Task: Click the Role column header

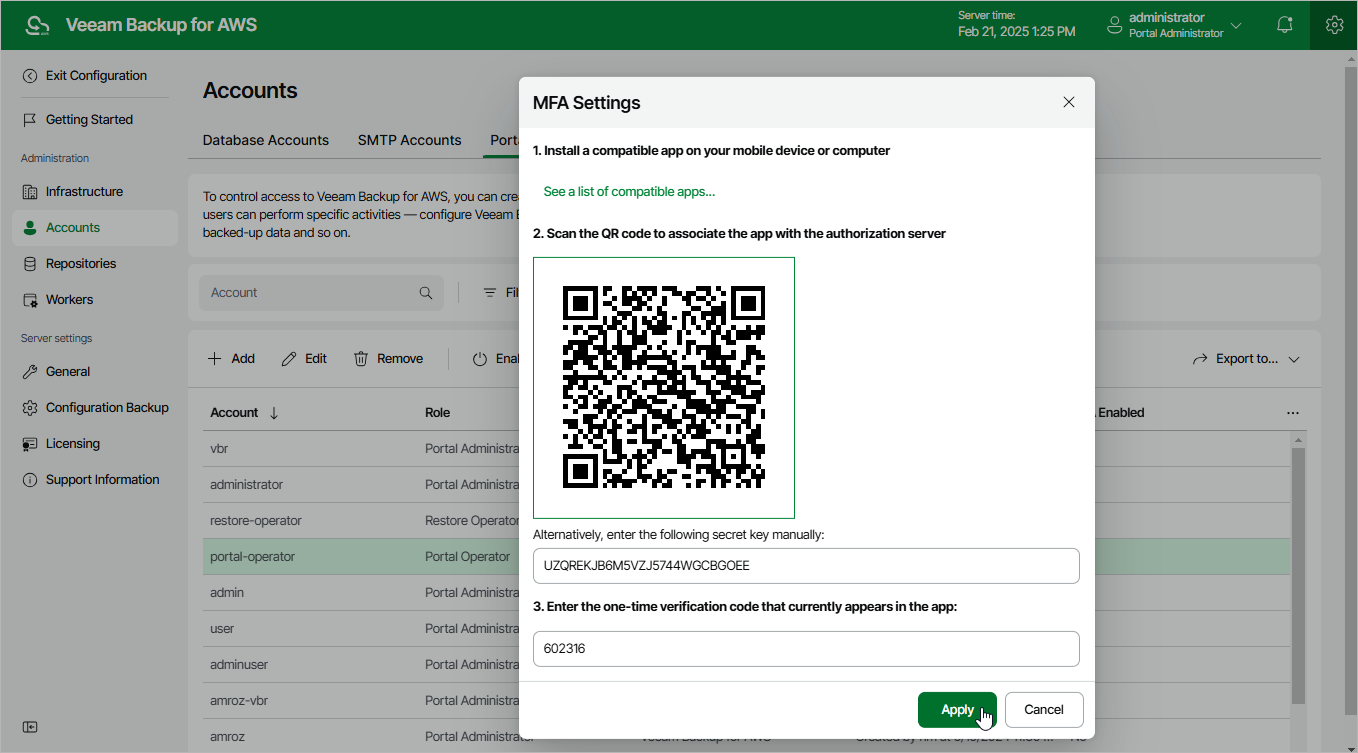Action: coord(437,413)
